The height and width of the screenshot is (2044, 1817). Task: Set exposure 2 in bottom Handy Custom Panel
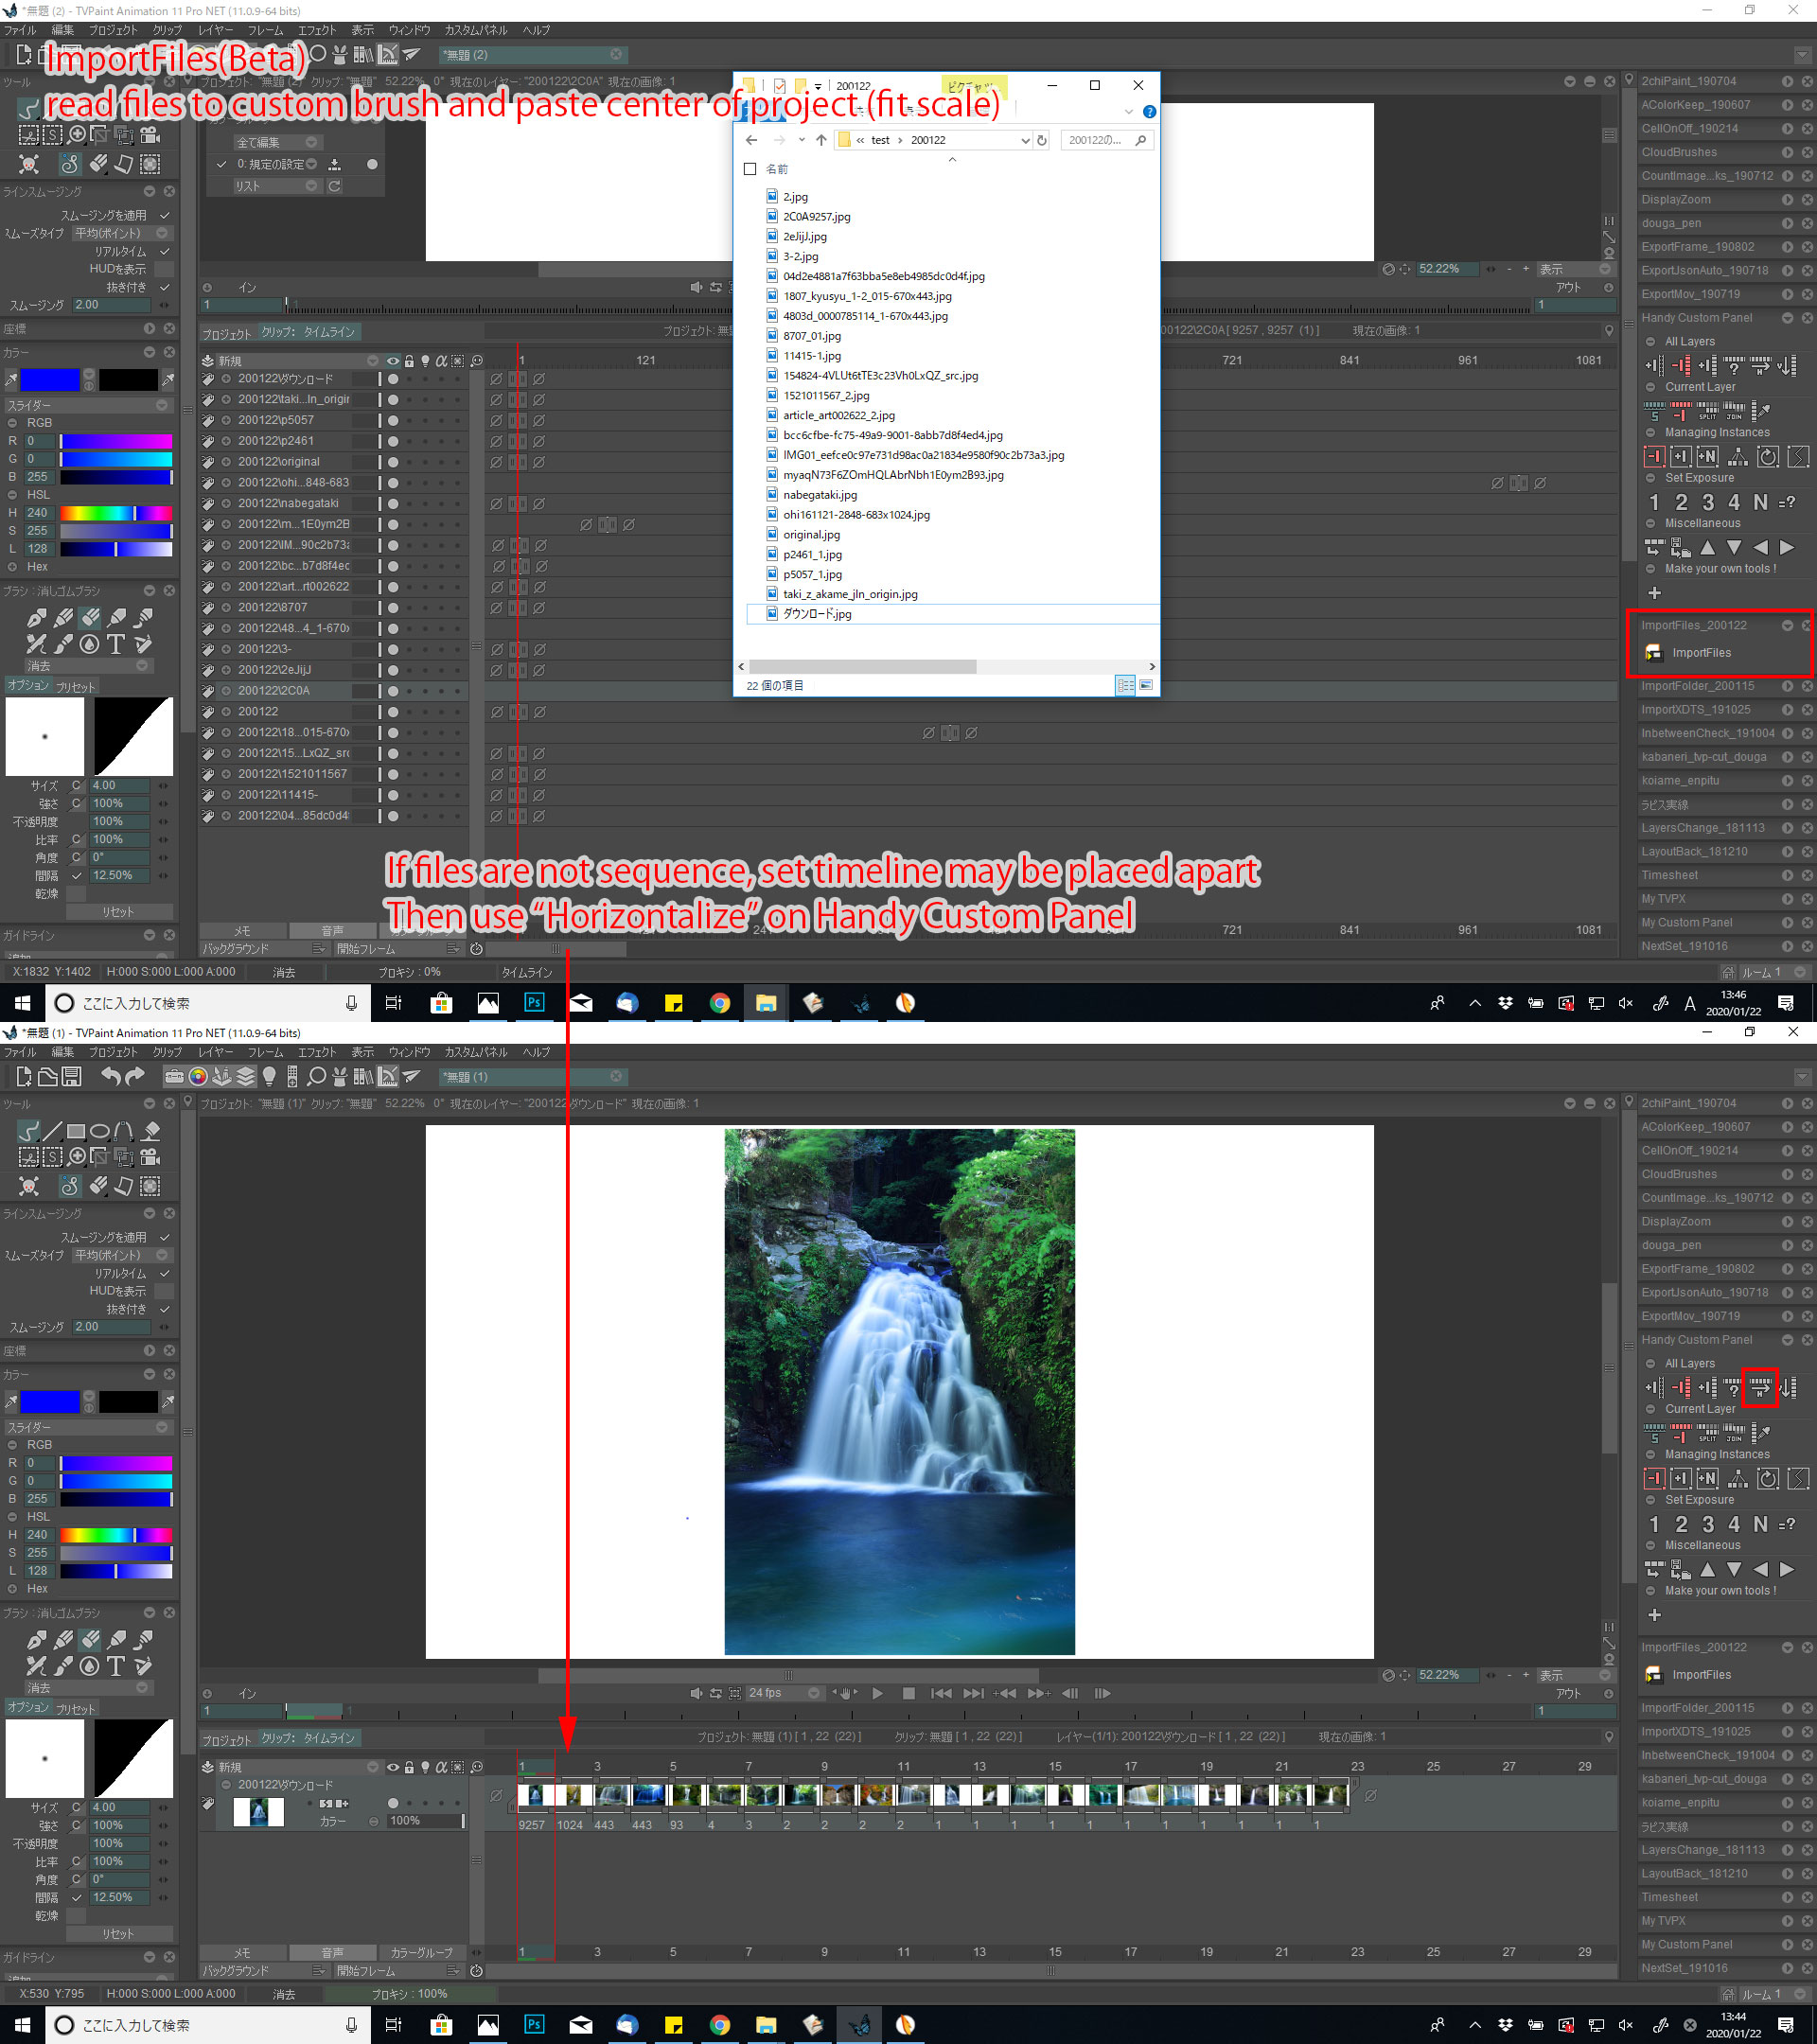click(1681, 1524)
